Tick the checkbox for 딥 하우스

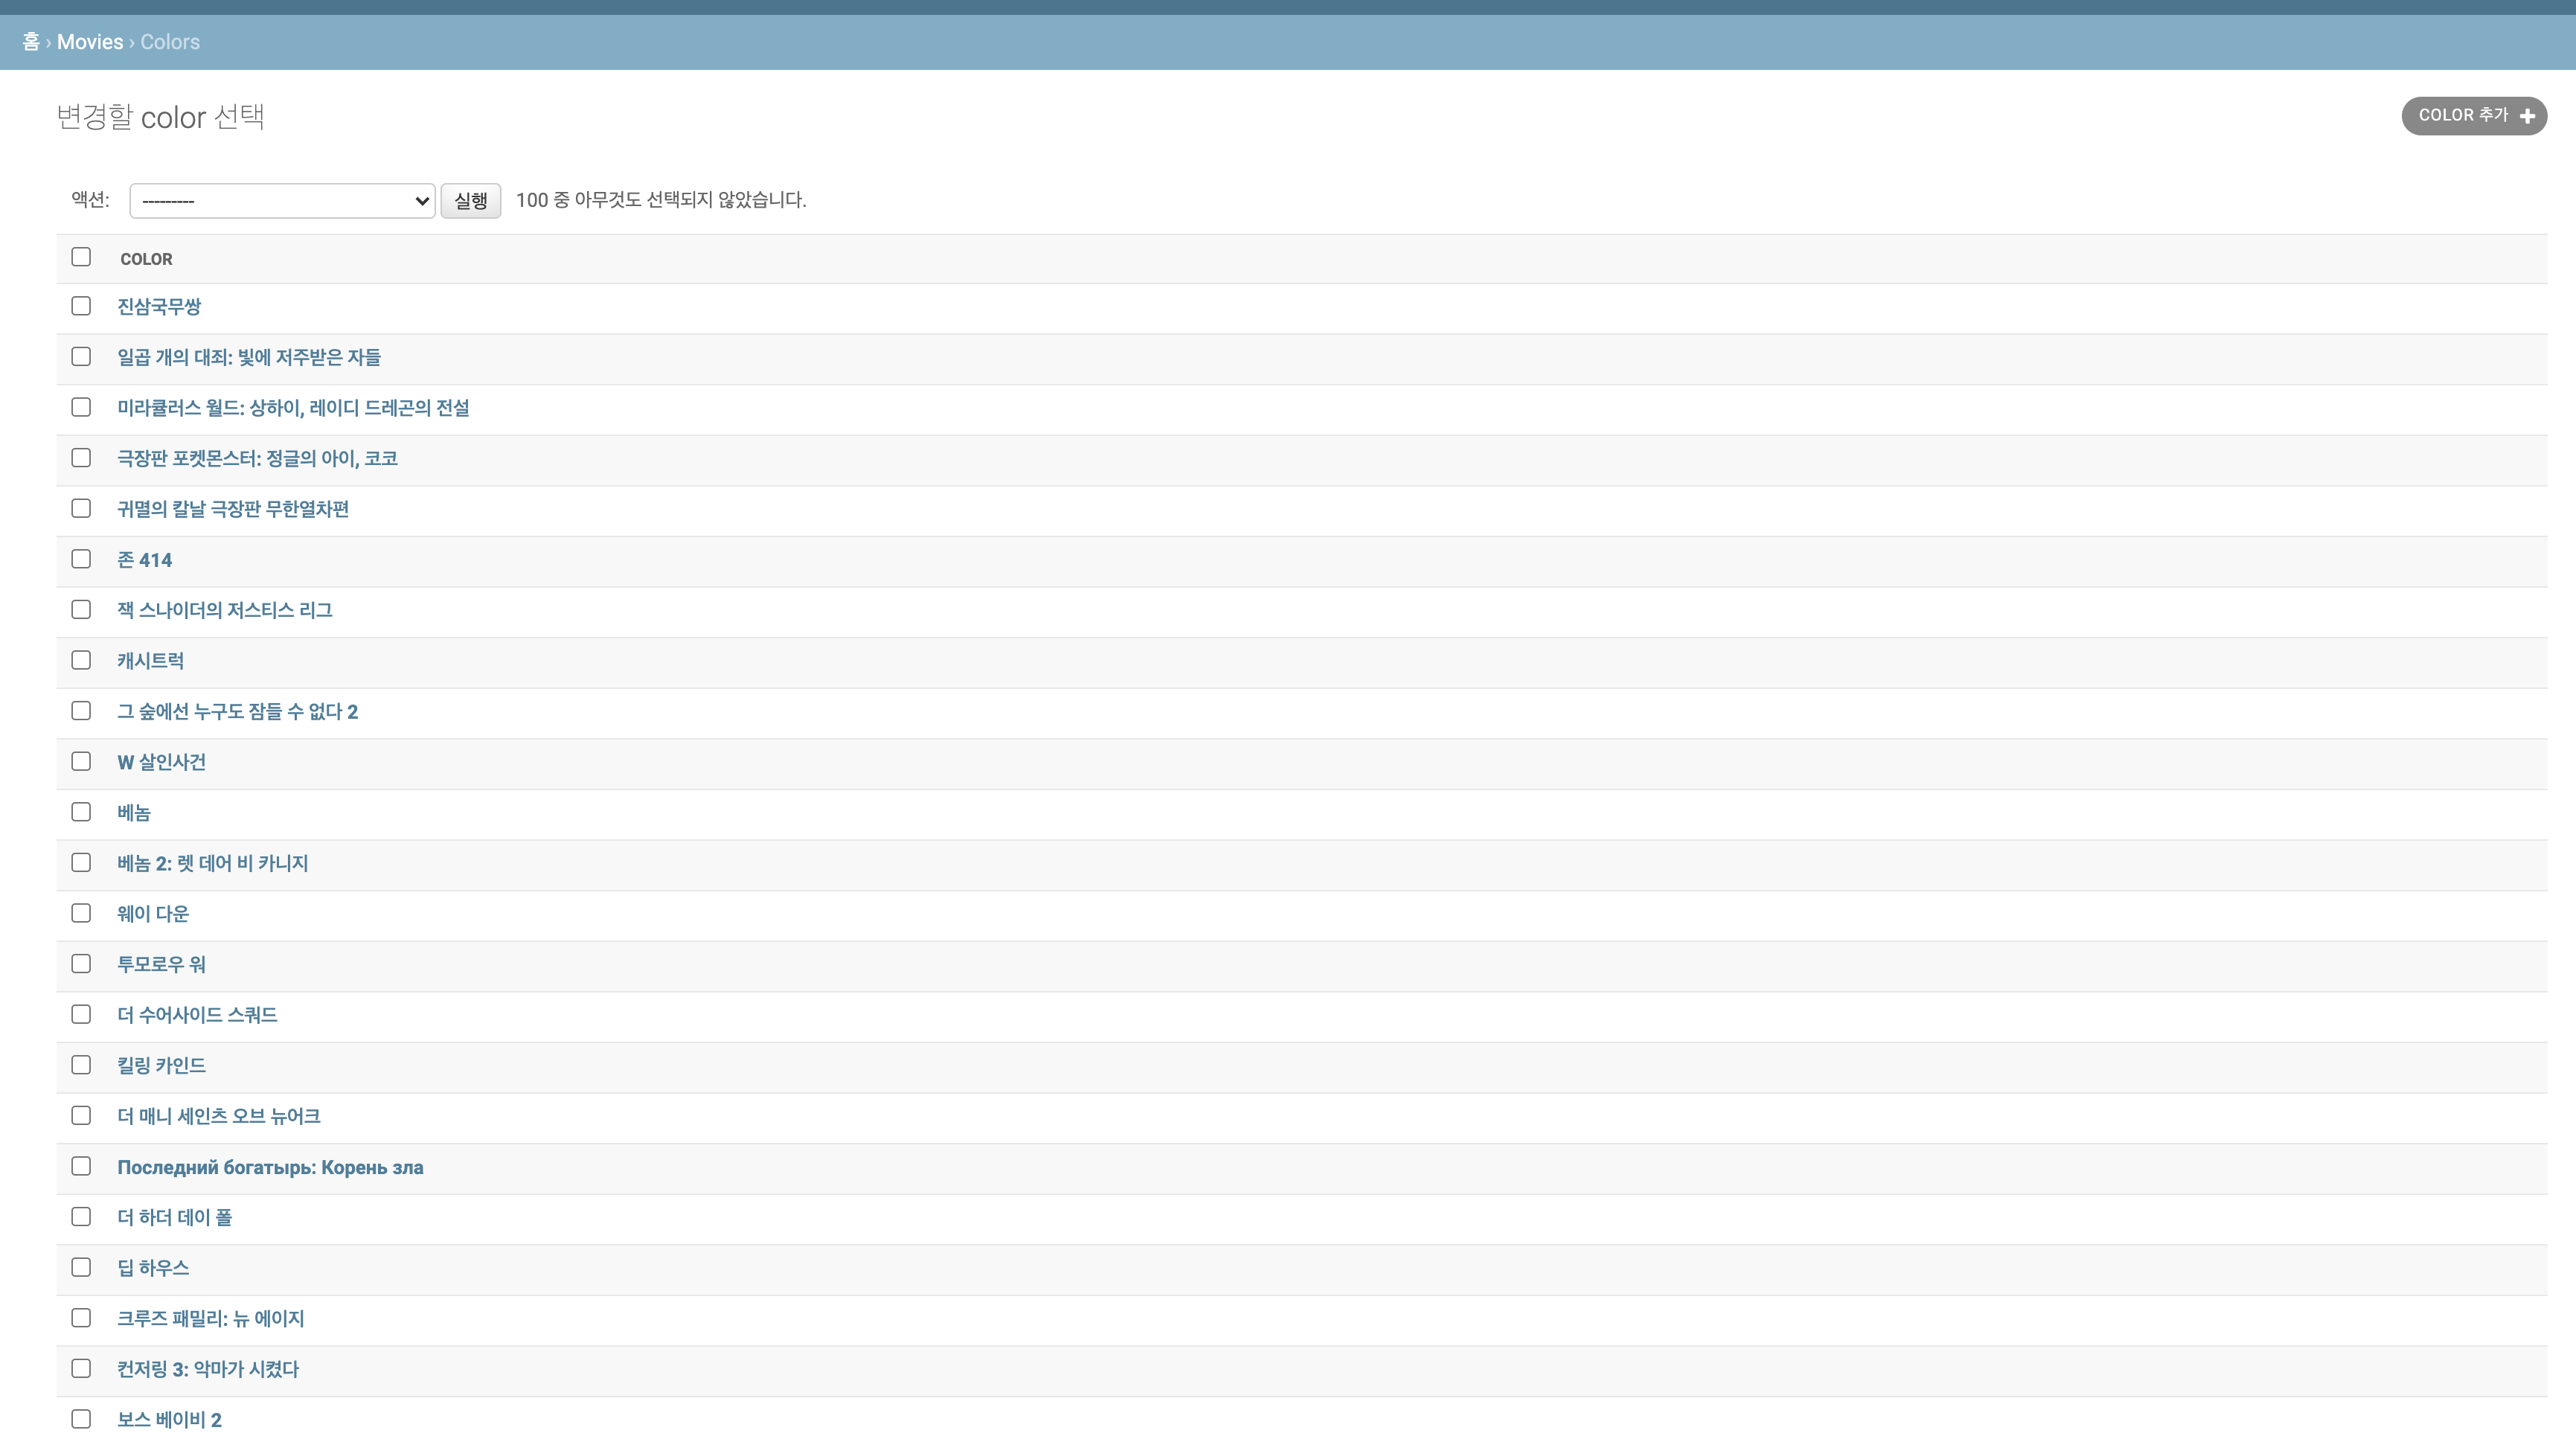pyautogui.click(x=81, y=1267)
